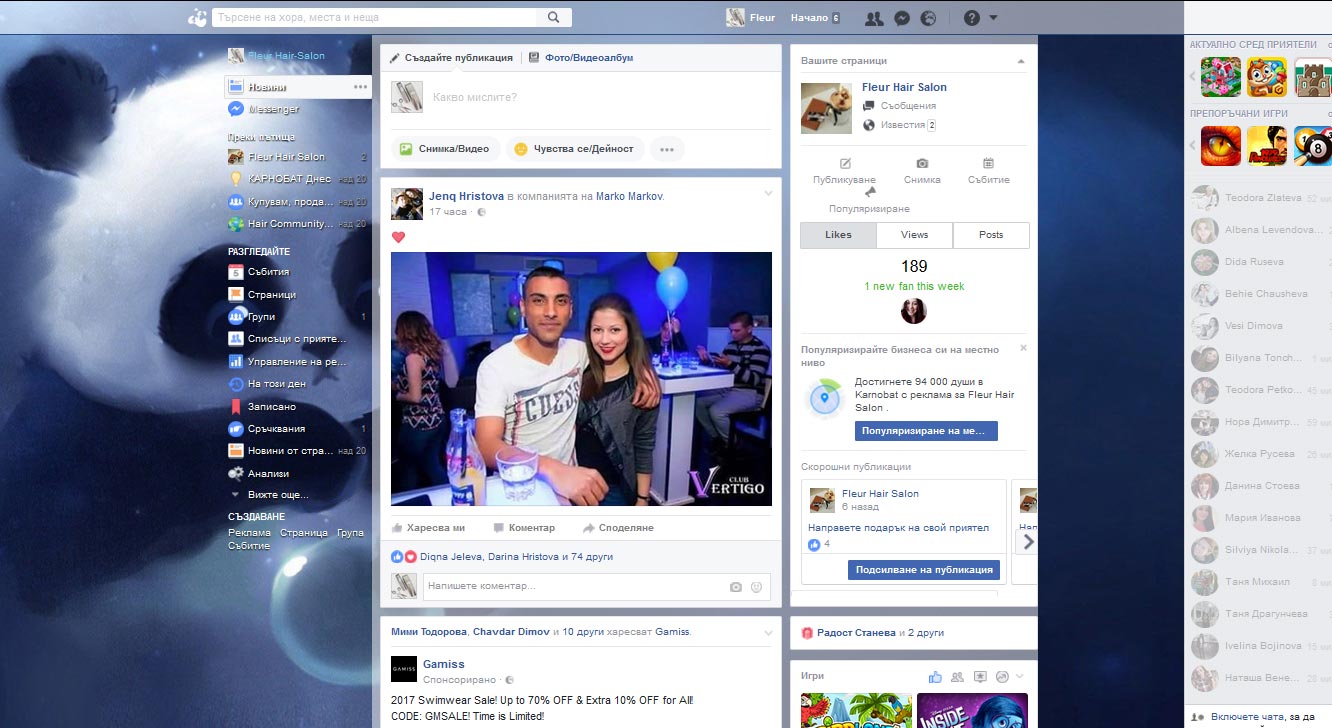
Task: Open the Messenger icon in top bar
Action: [x=901, y=18]
